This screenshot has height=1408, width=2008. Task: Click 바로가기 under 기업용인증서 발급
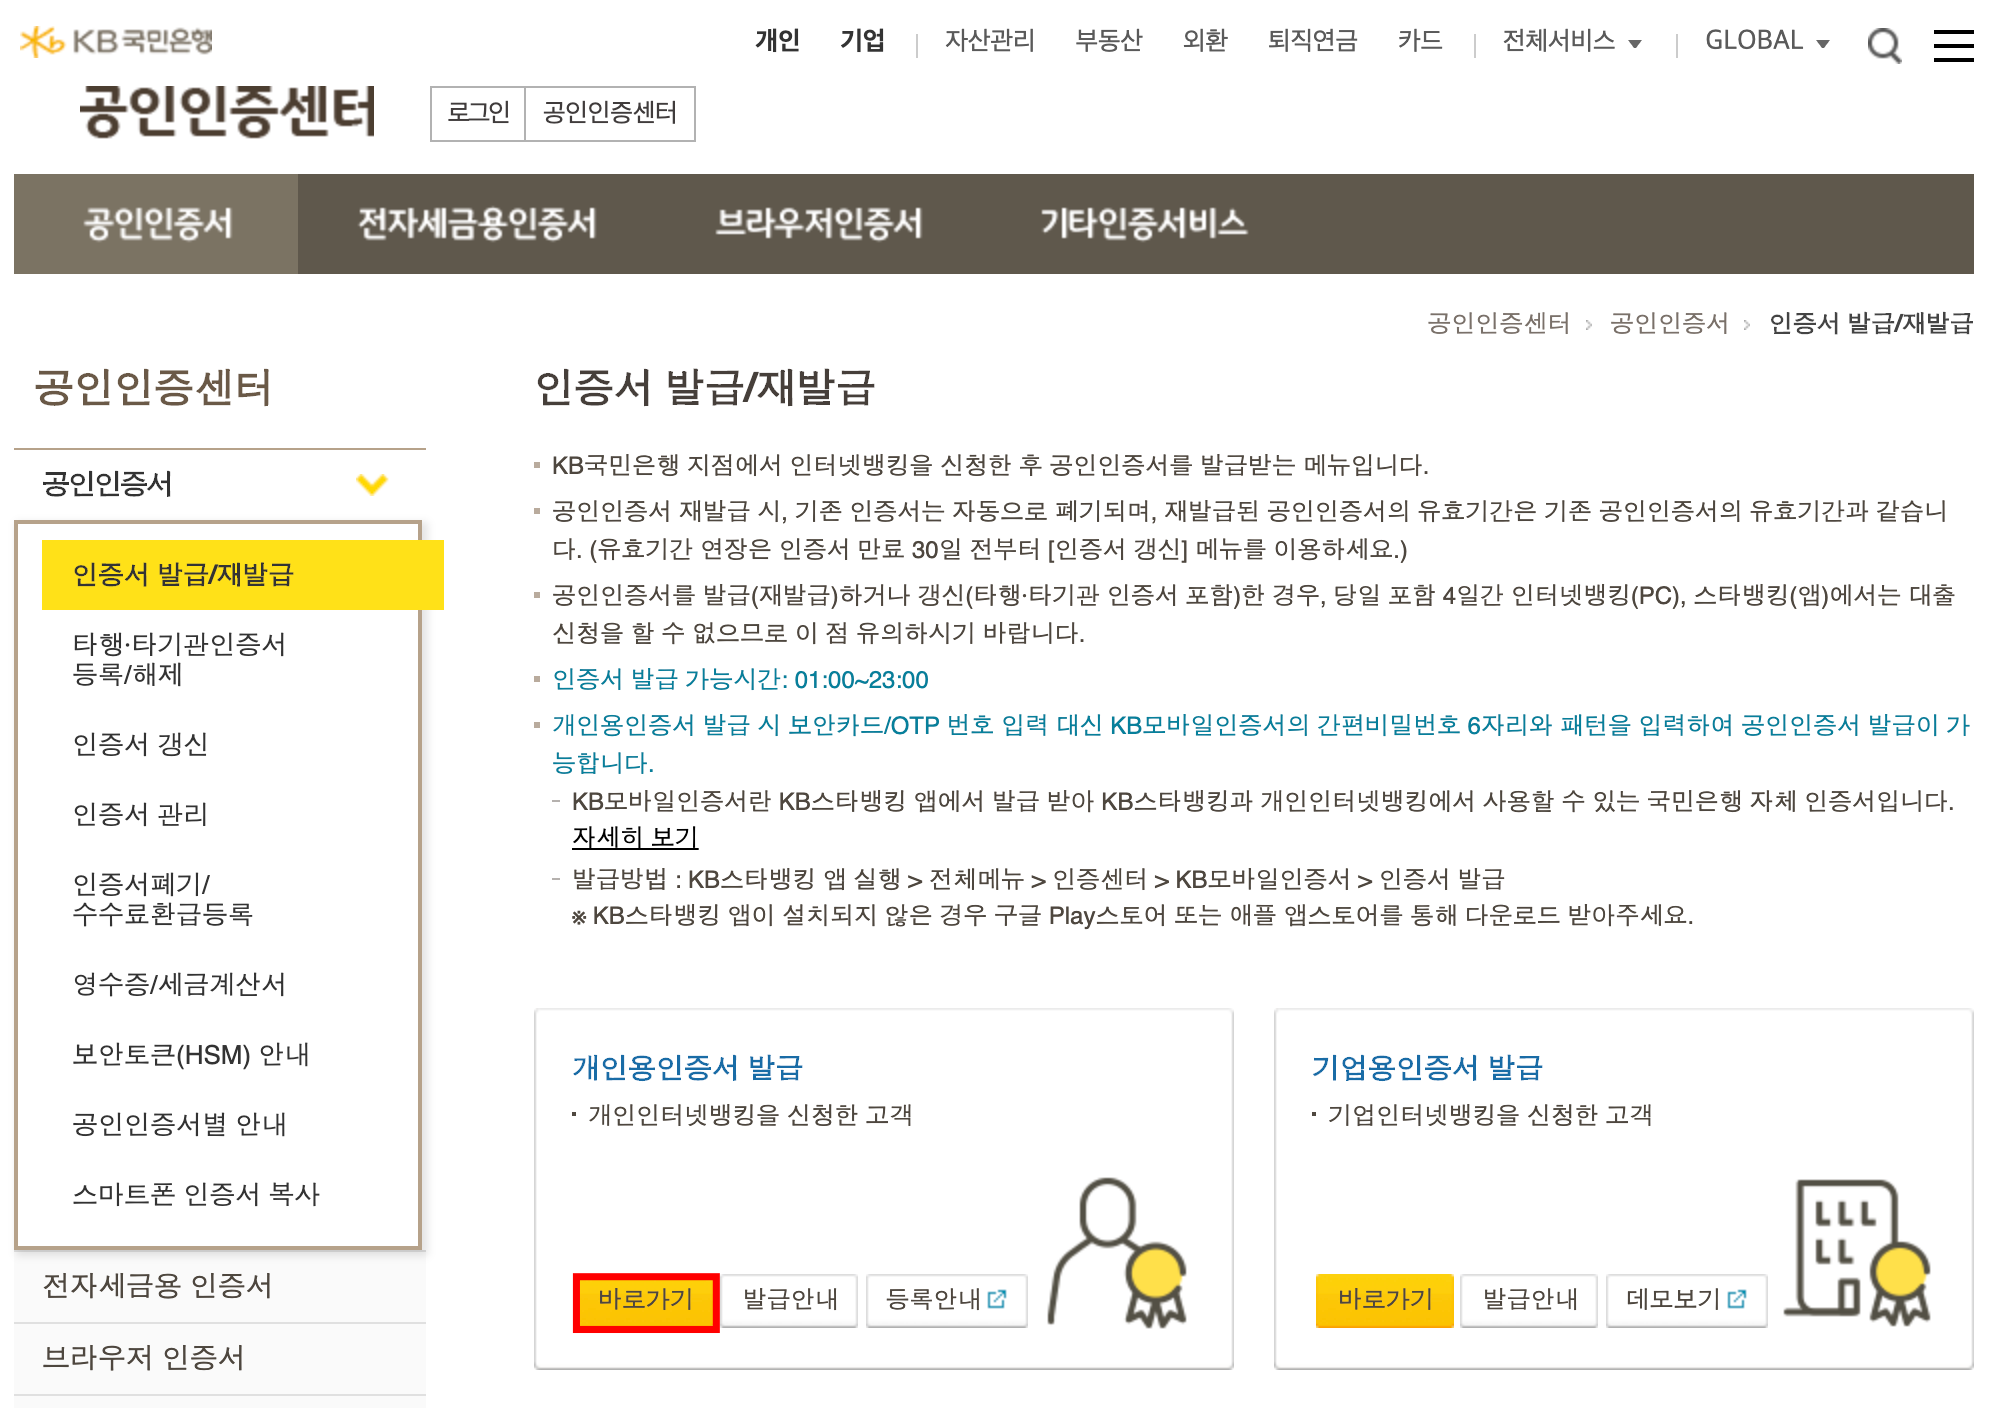click(1384, 1300)
